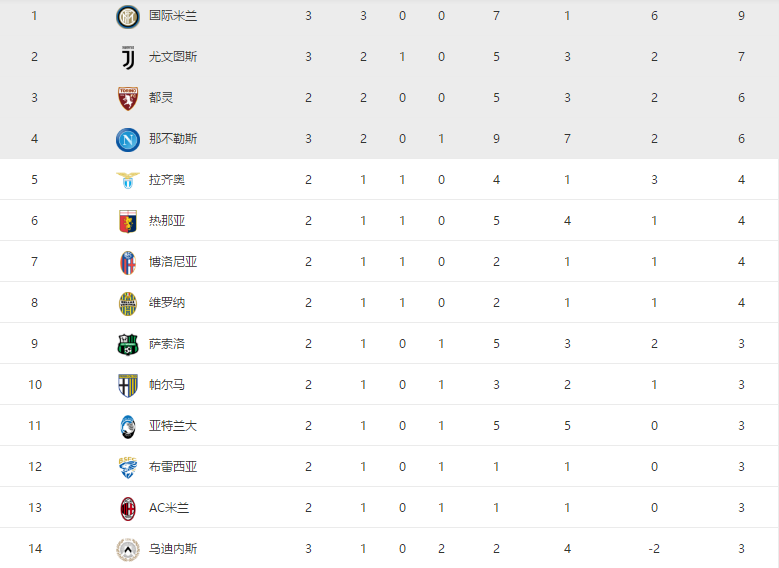Click the AC Milan badge

(128, 509)
